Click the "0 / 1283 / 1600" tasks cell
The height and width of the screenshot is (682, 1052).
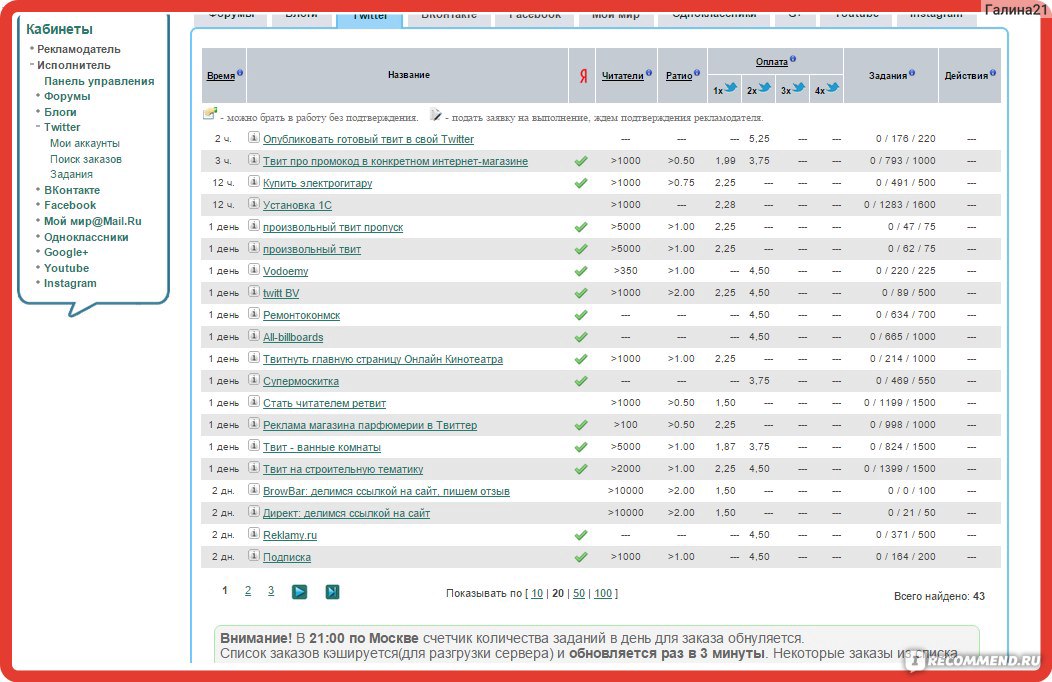[900, 205]
